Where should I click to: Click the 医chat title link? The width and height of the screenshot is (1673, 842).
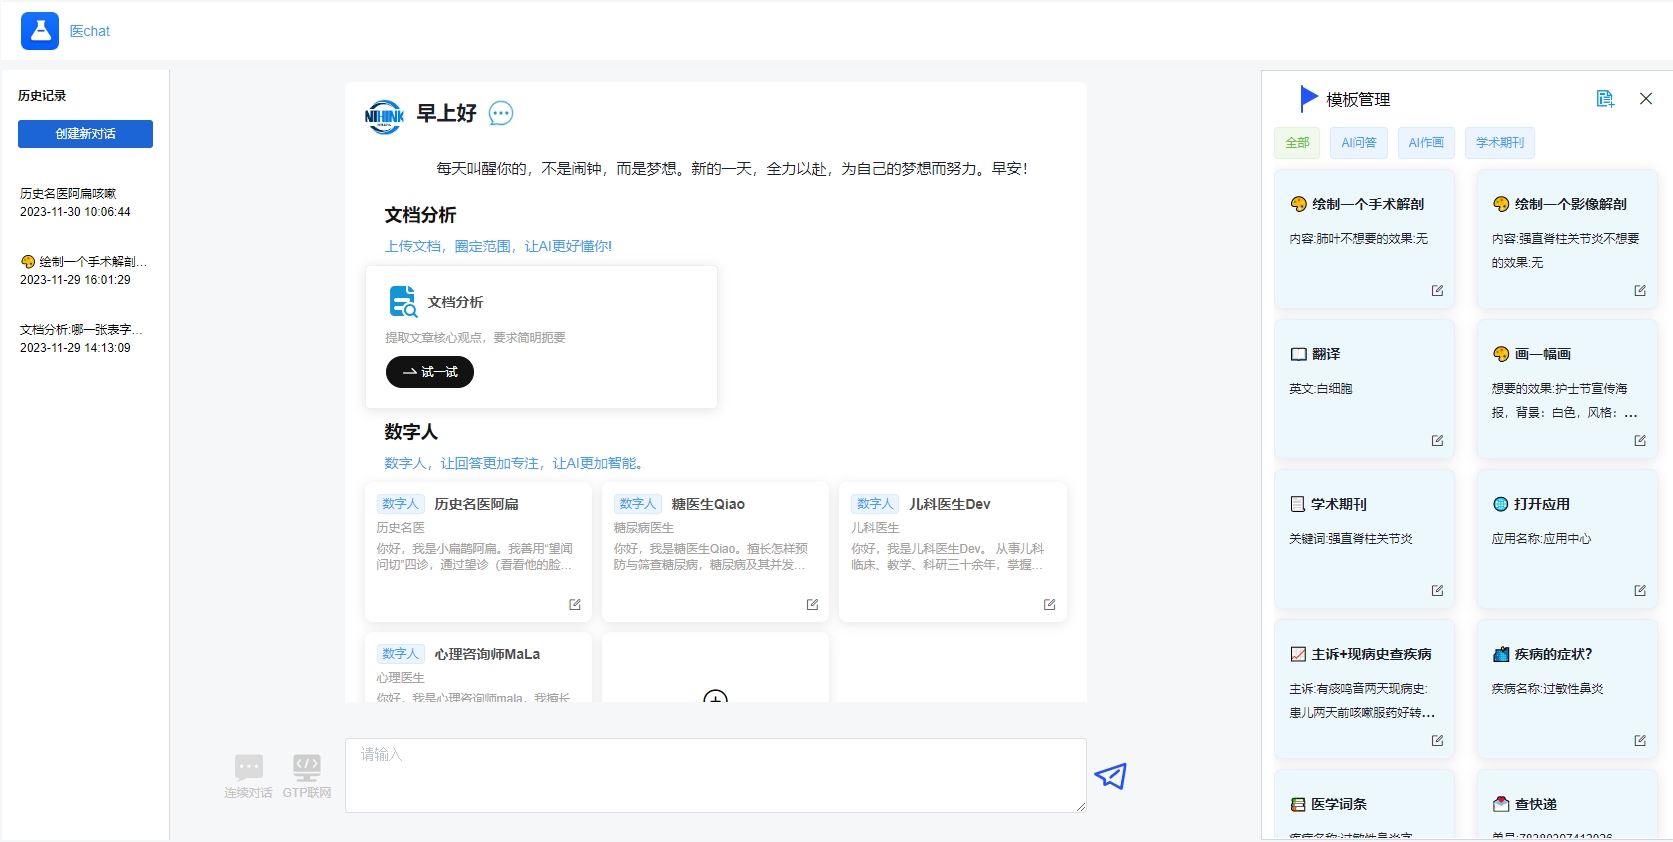(89, 31)
